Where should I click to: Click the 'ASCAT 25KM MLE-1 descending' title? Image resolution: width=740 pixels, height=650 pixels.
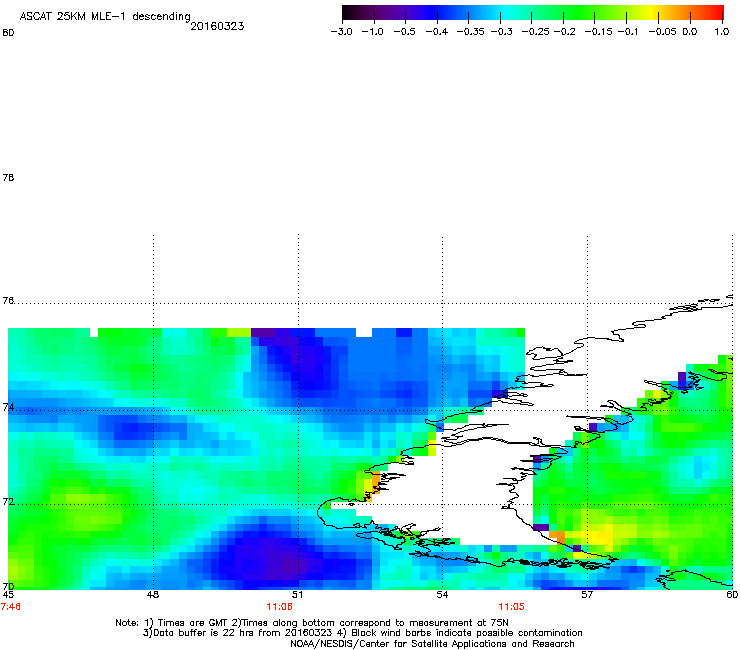click(x=105, y=17)
